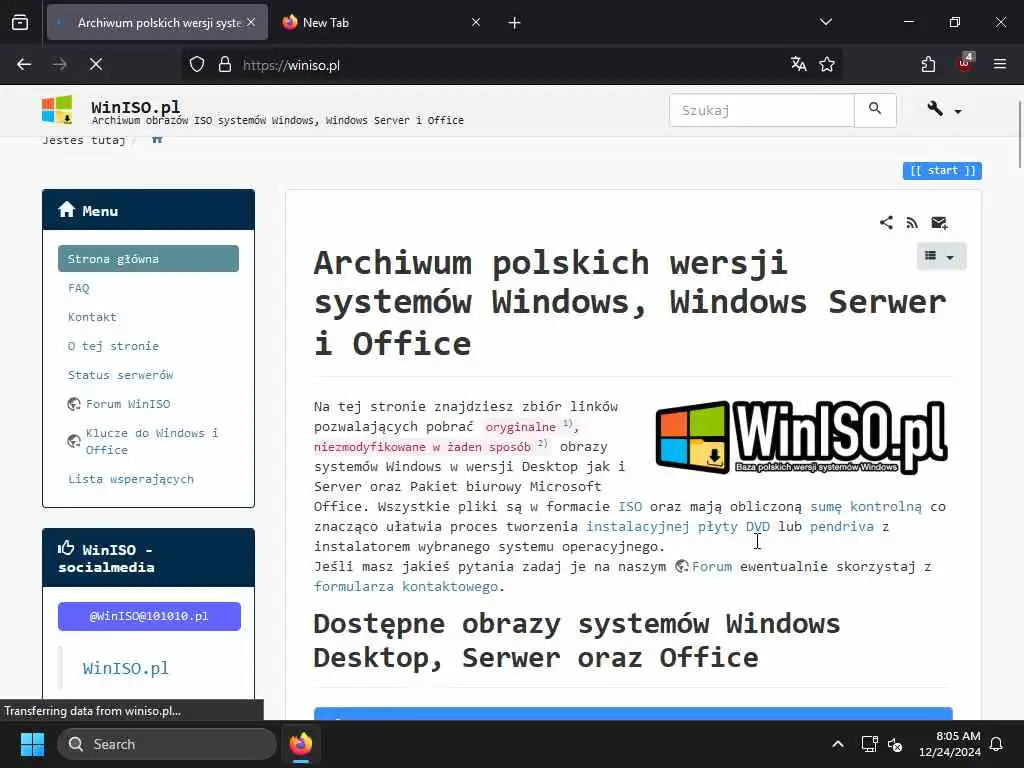Click the [[ start ]] button
This screenshot has height=768, width=1024.
point(942,170)
